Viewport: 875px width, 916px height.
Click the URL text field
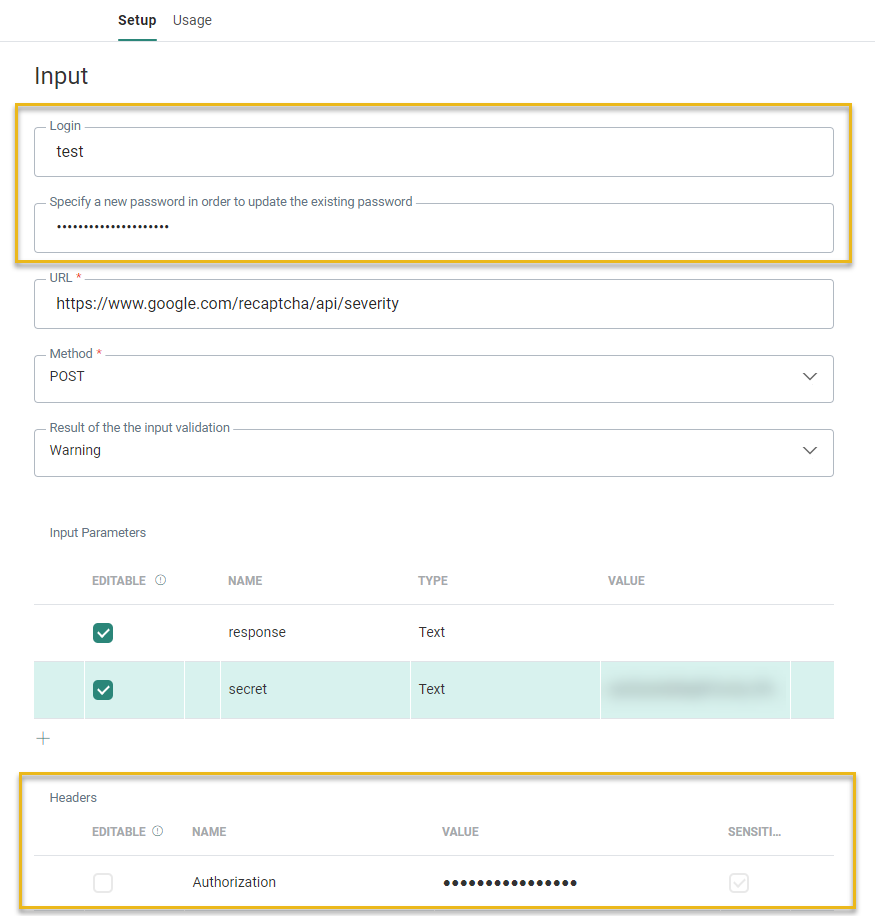(433, 304)
